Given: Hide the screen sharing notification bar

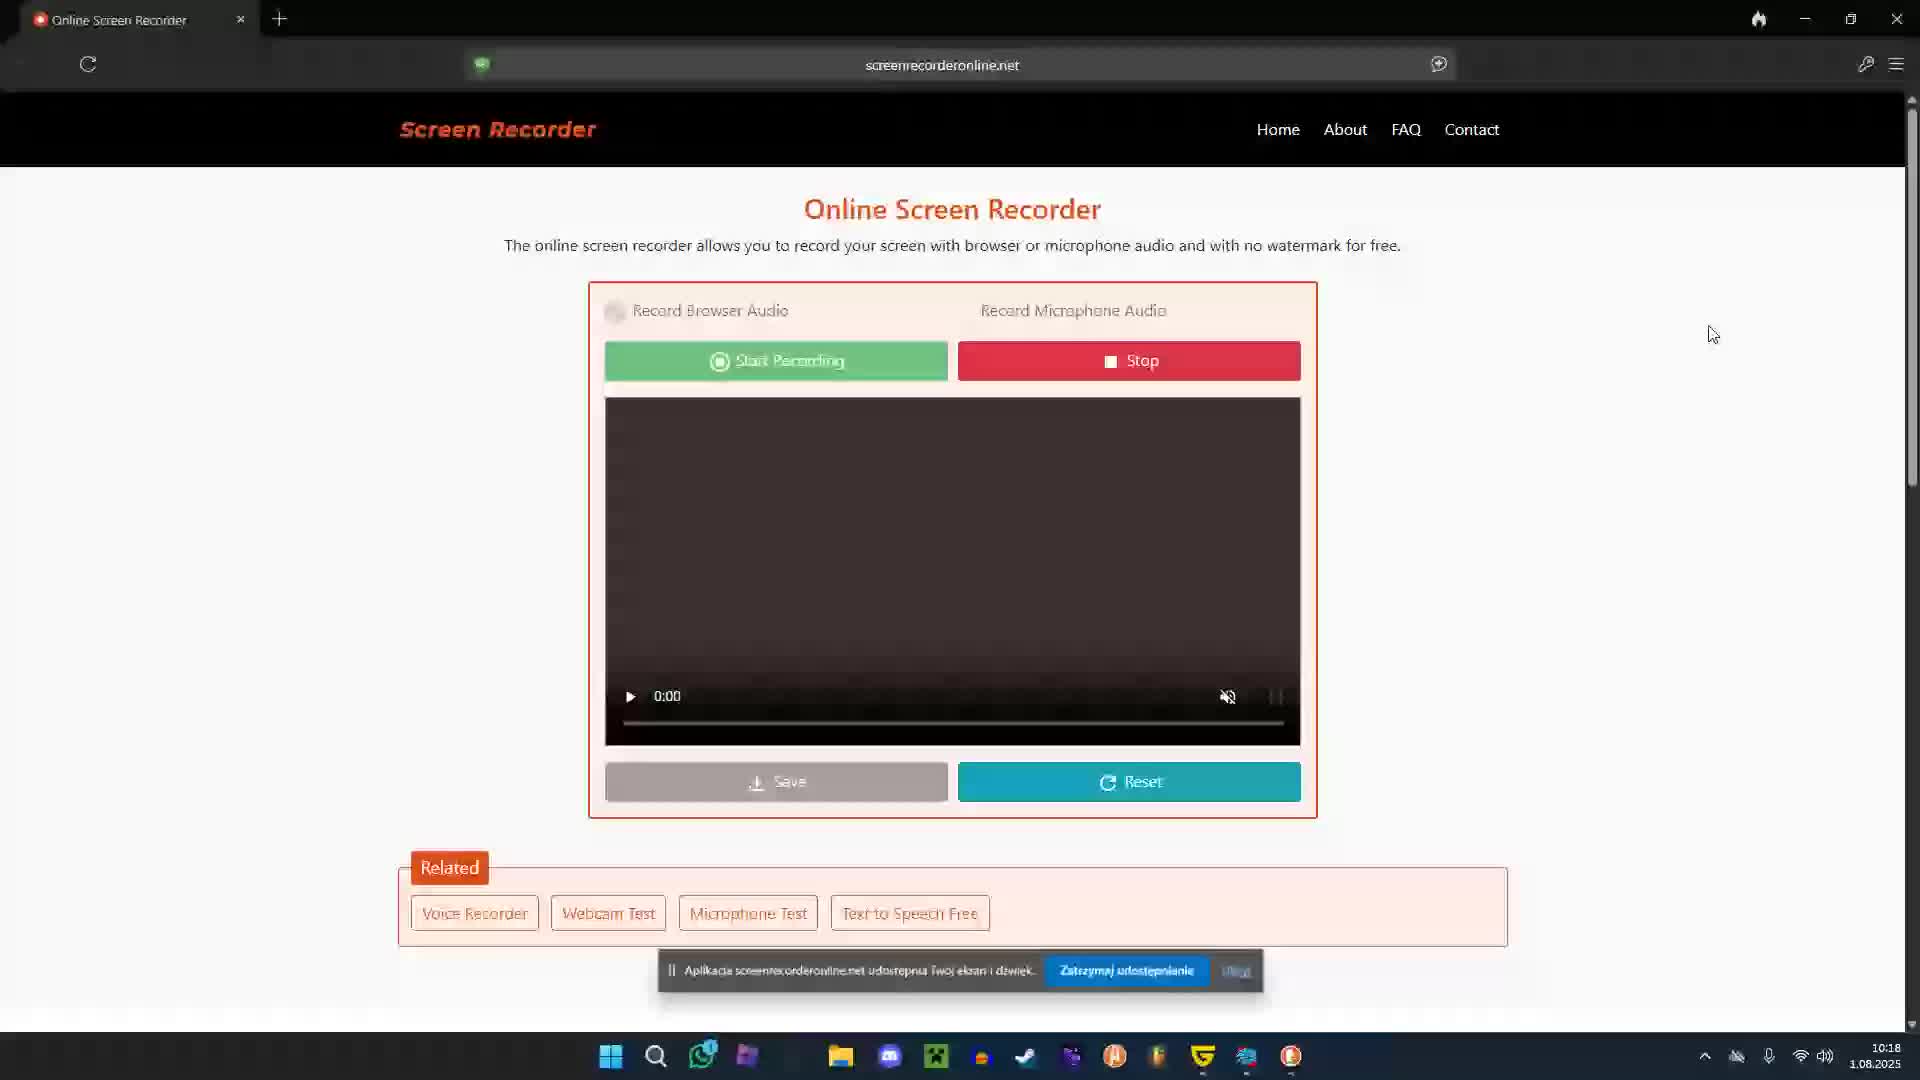Looking at the screenshot, I should tap(1236, 971).
